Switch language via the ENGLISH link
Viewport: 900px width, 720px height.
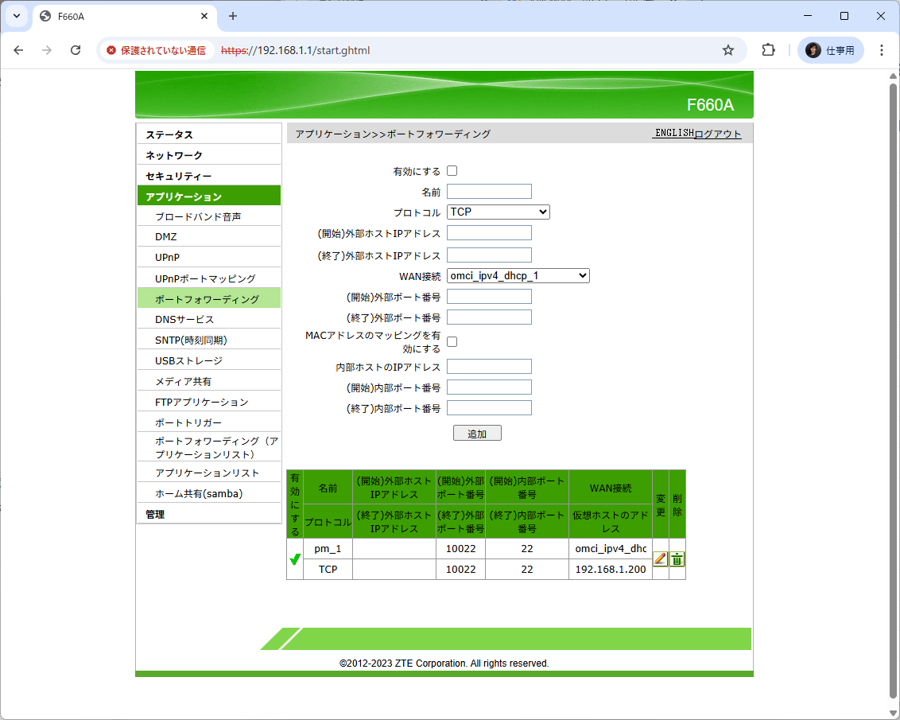pos(673,133)
